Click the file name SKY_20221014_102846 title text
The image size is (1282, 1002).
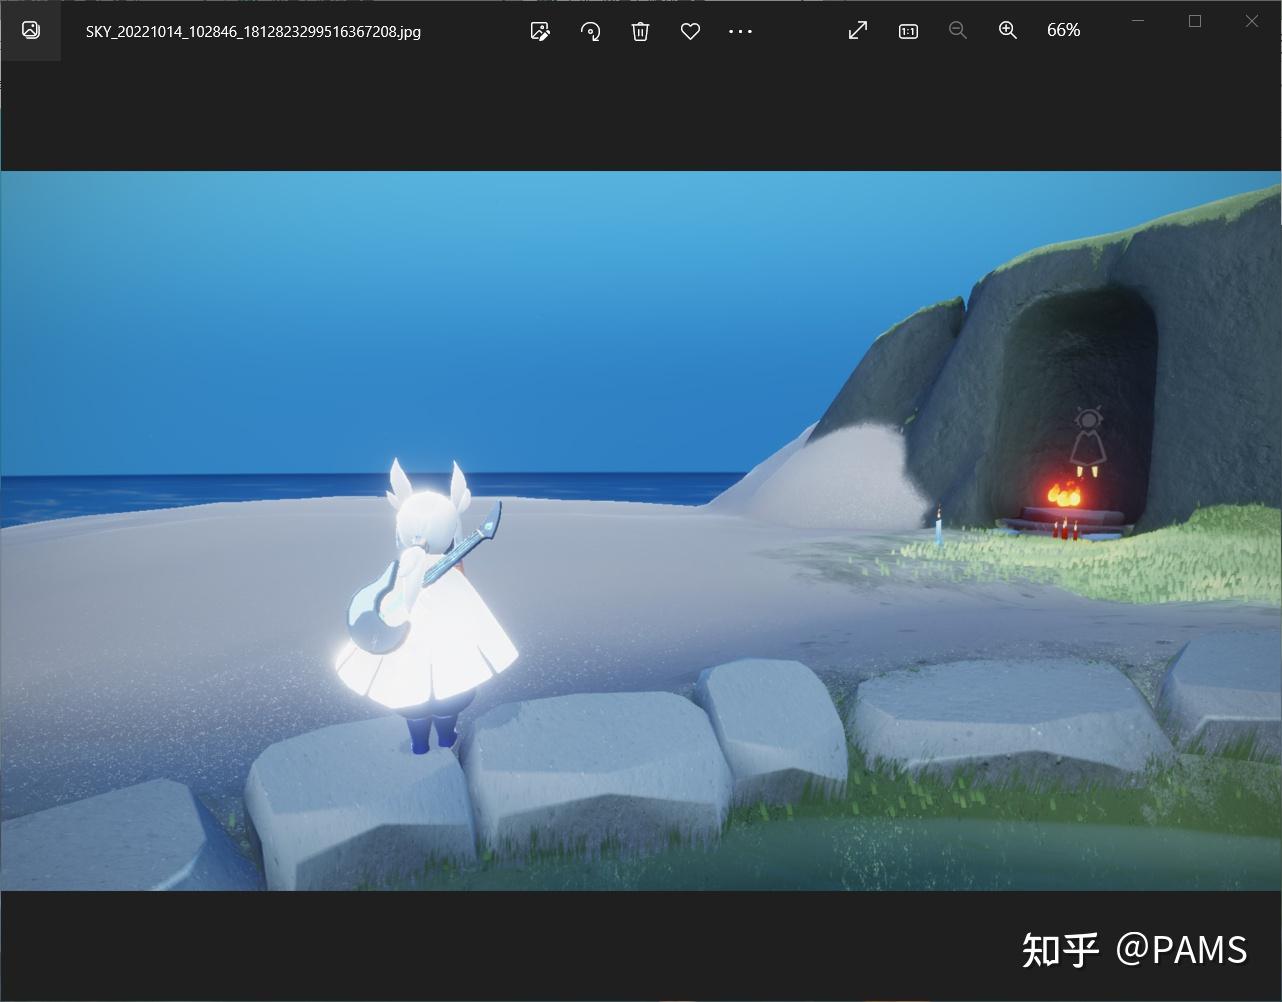253,32
